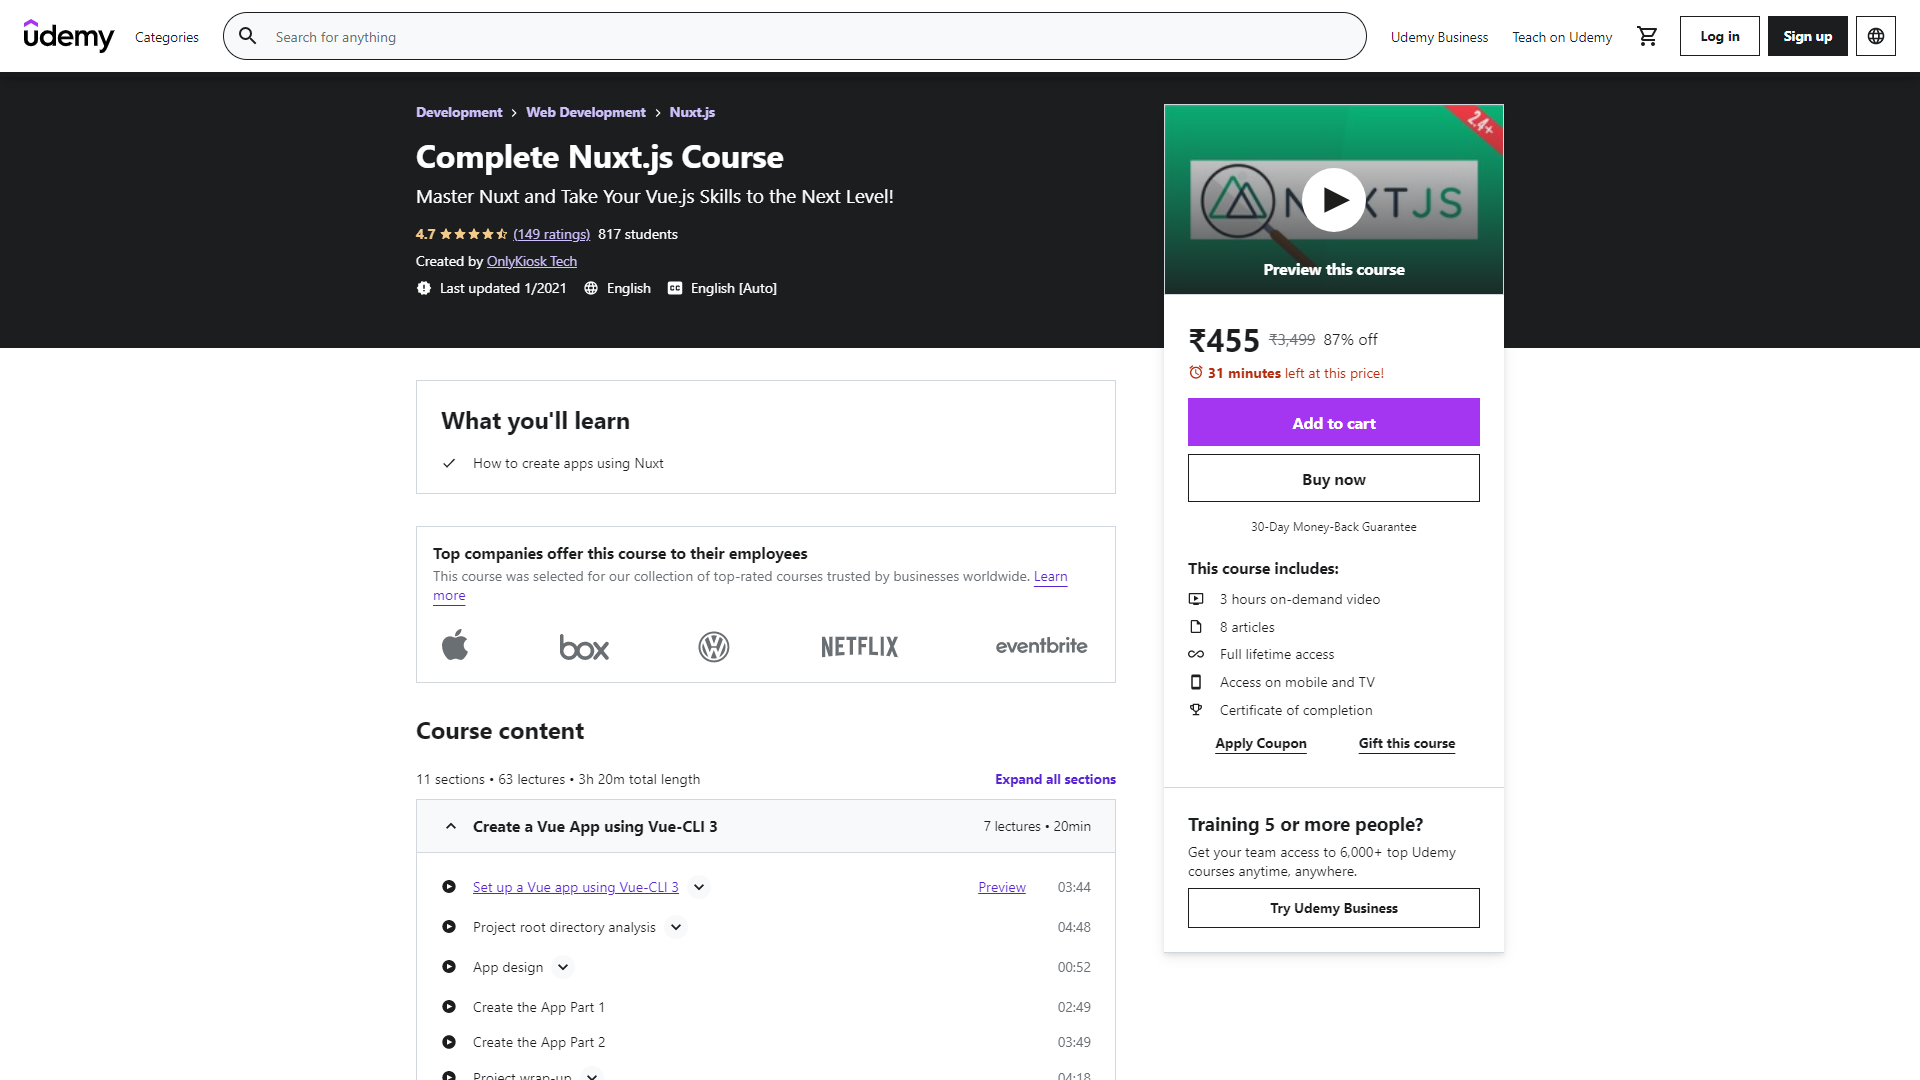Open the shopping cart icon

tap(1647, 37)
